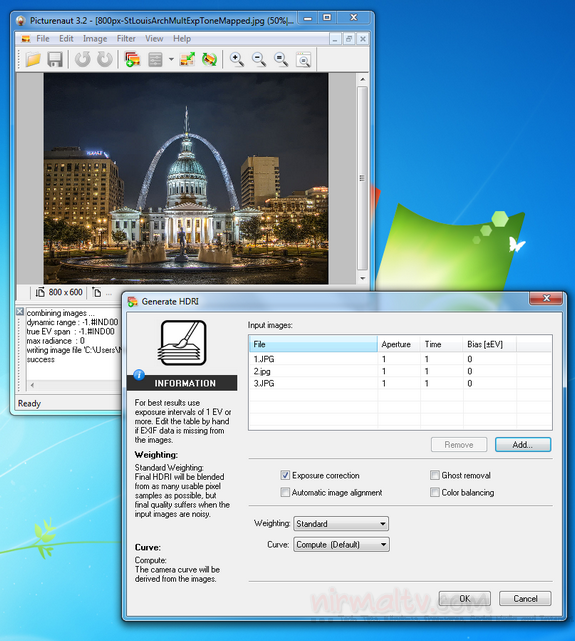Viewport: 575px width, 641px height.
Task: Open the Image menu
Action: coord(95,39)
